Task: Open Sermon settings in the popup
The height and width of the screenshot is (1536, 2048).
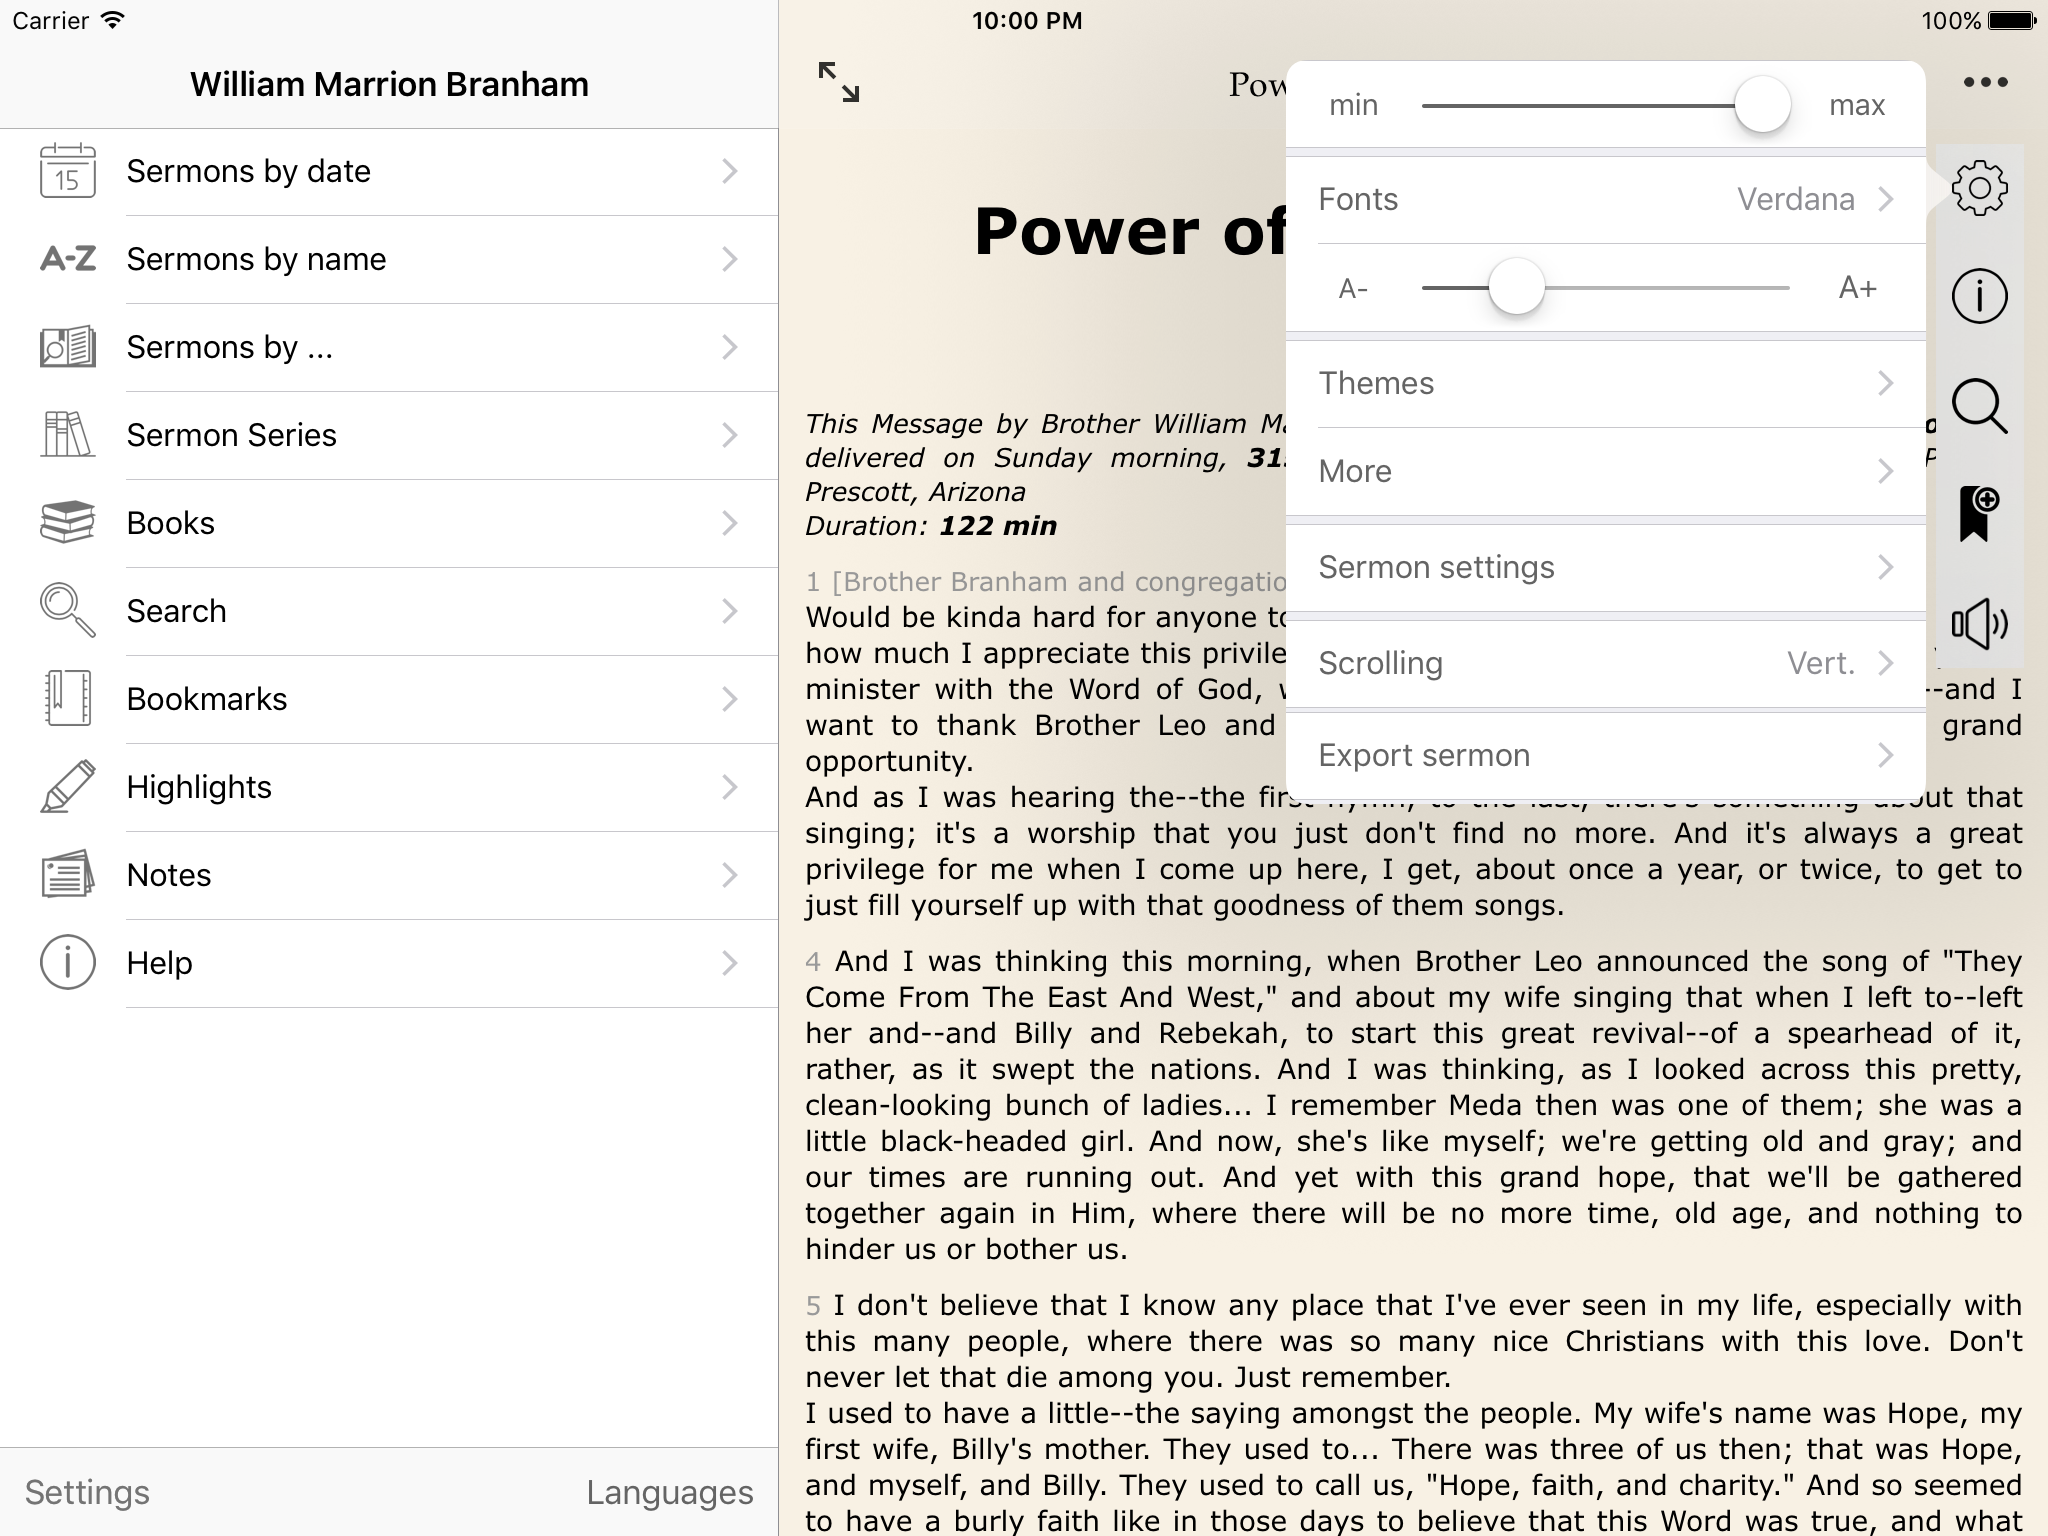Action: (x=1606, y=567)
